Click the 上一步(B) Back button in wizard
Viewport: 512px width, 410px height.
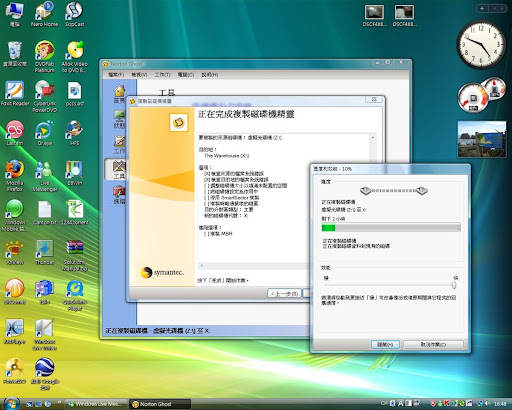click(x=284, y=294)
